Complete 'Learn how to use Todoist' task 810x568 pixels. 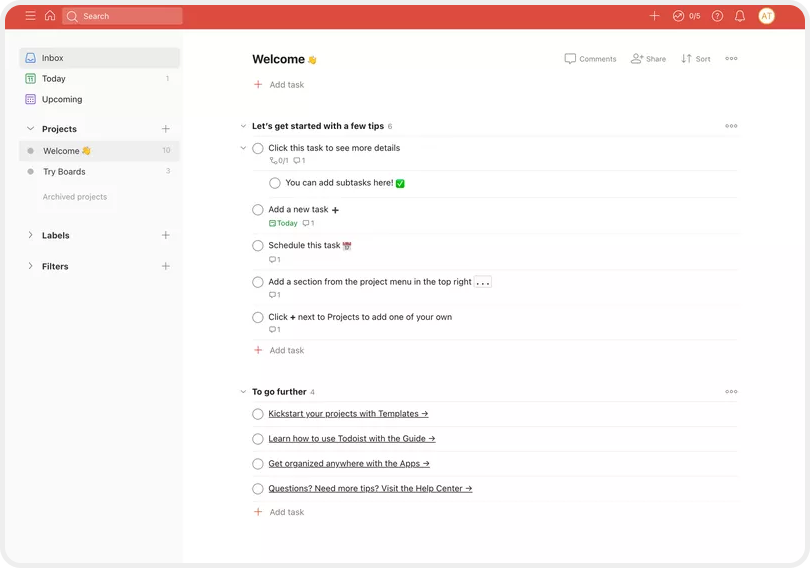click(x=258, y=439)
